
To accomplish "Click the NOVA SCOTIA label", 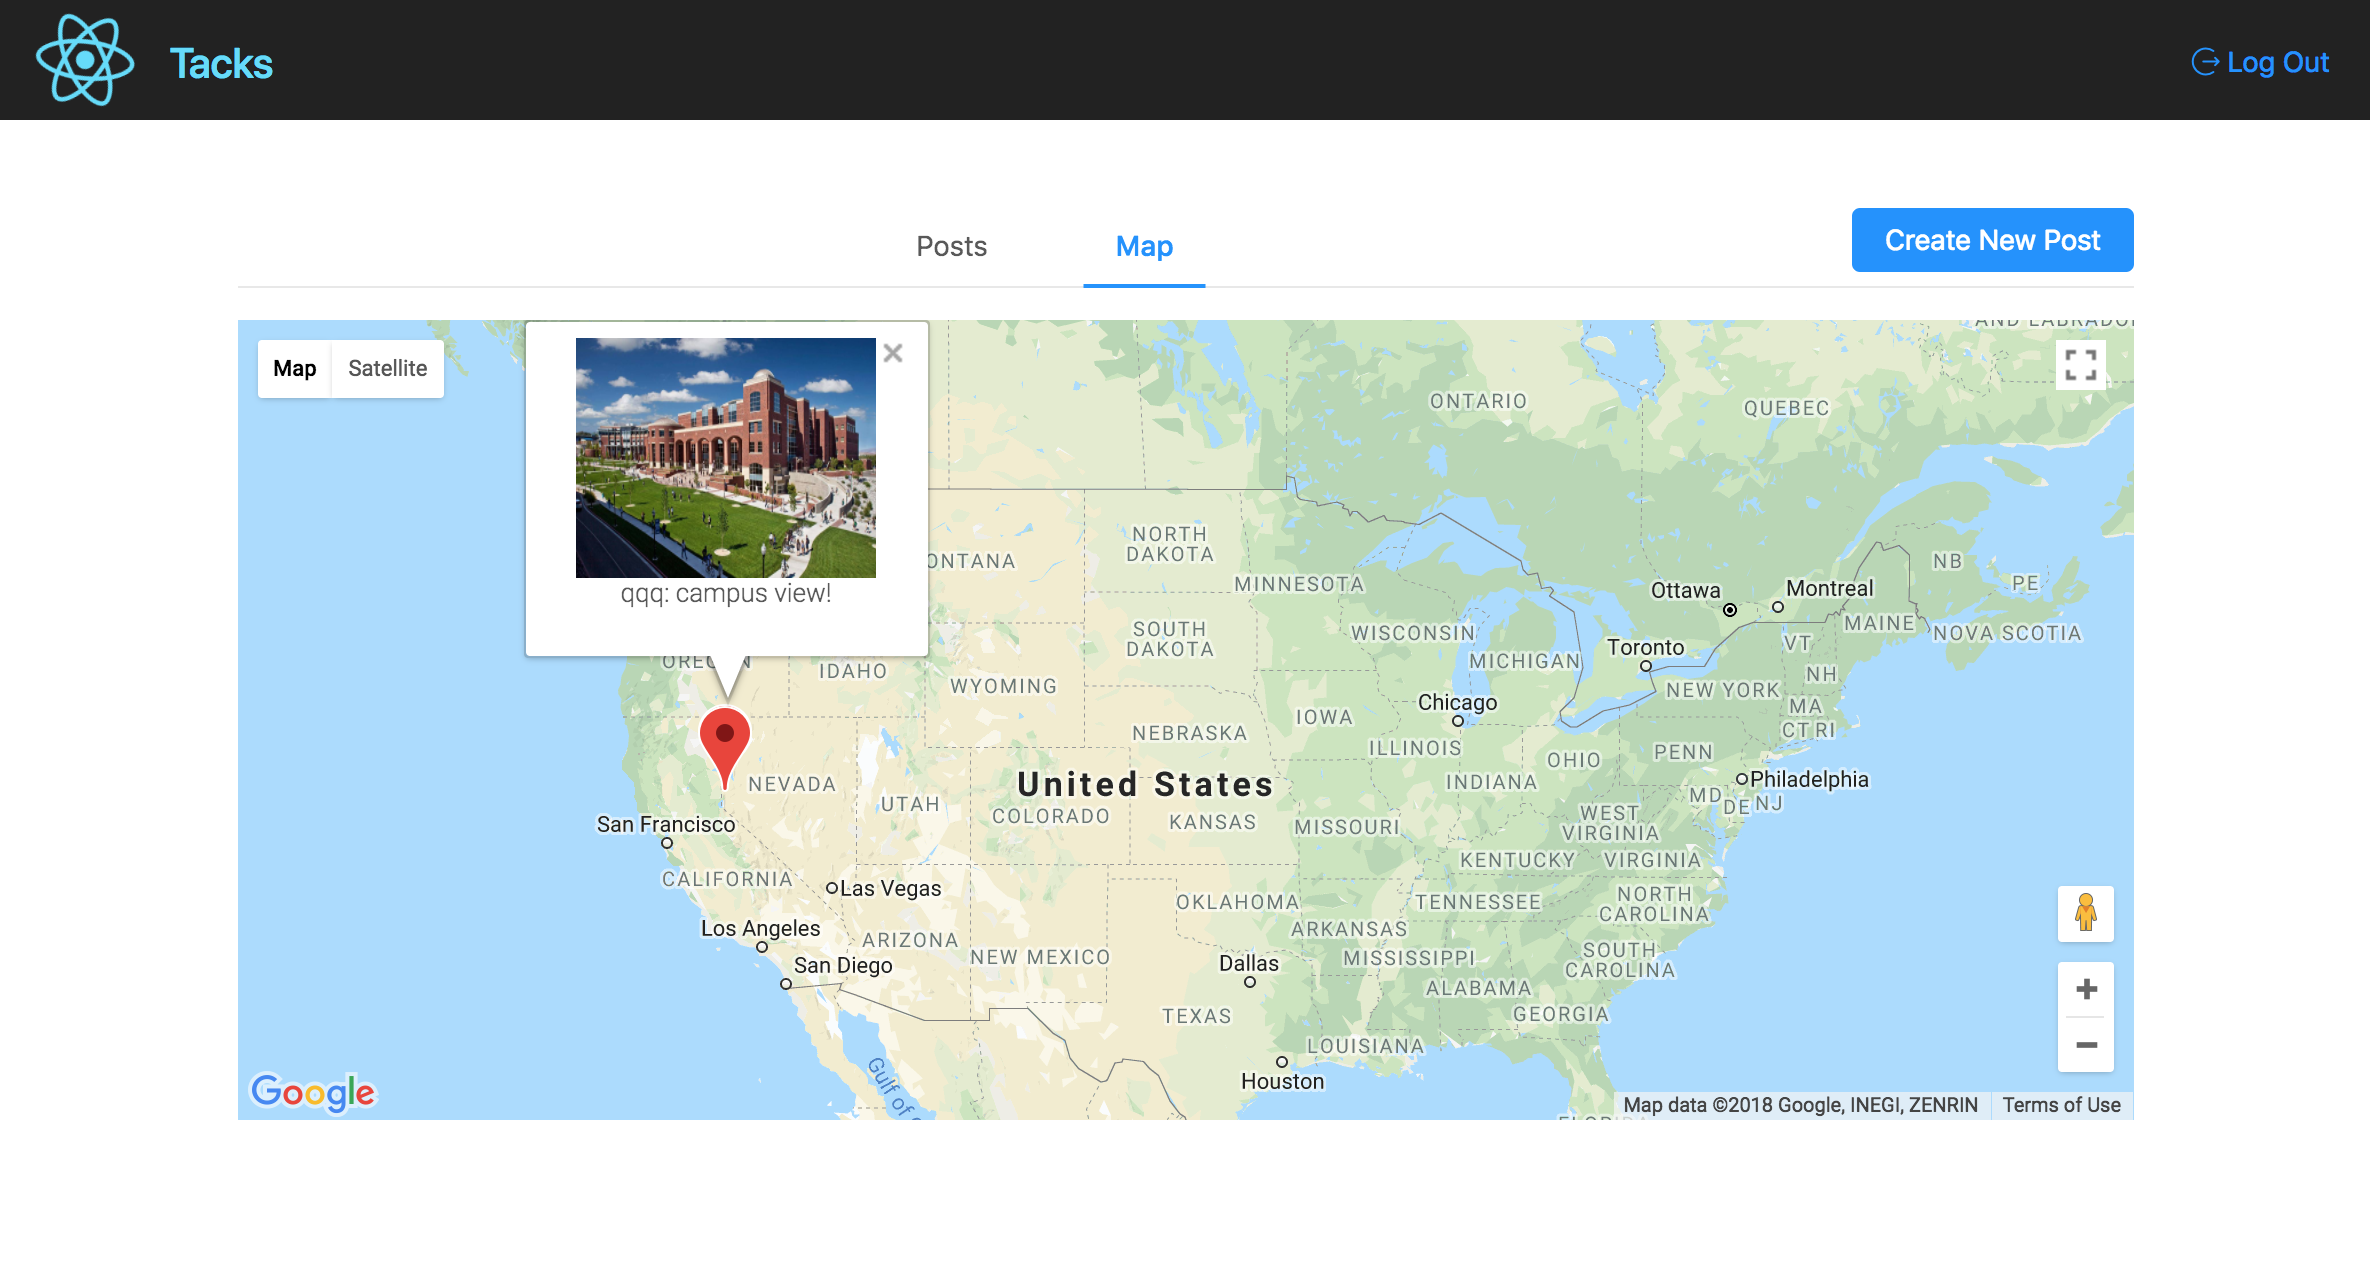I will (2006, 633).
